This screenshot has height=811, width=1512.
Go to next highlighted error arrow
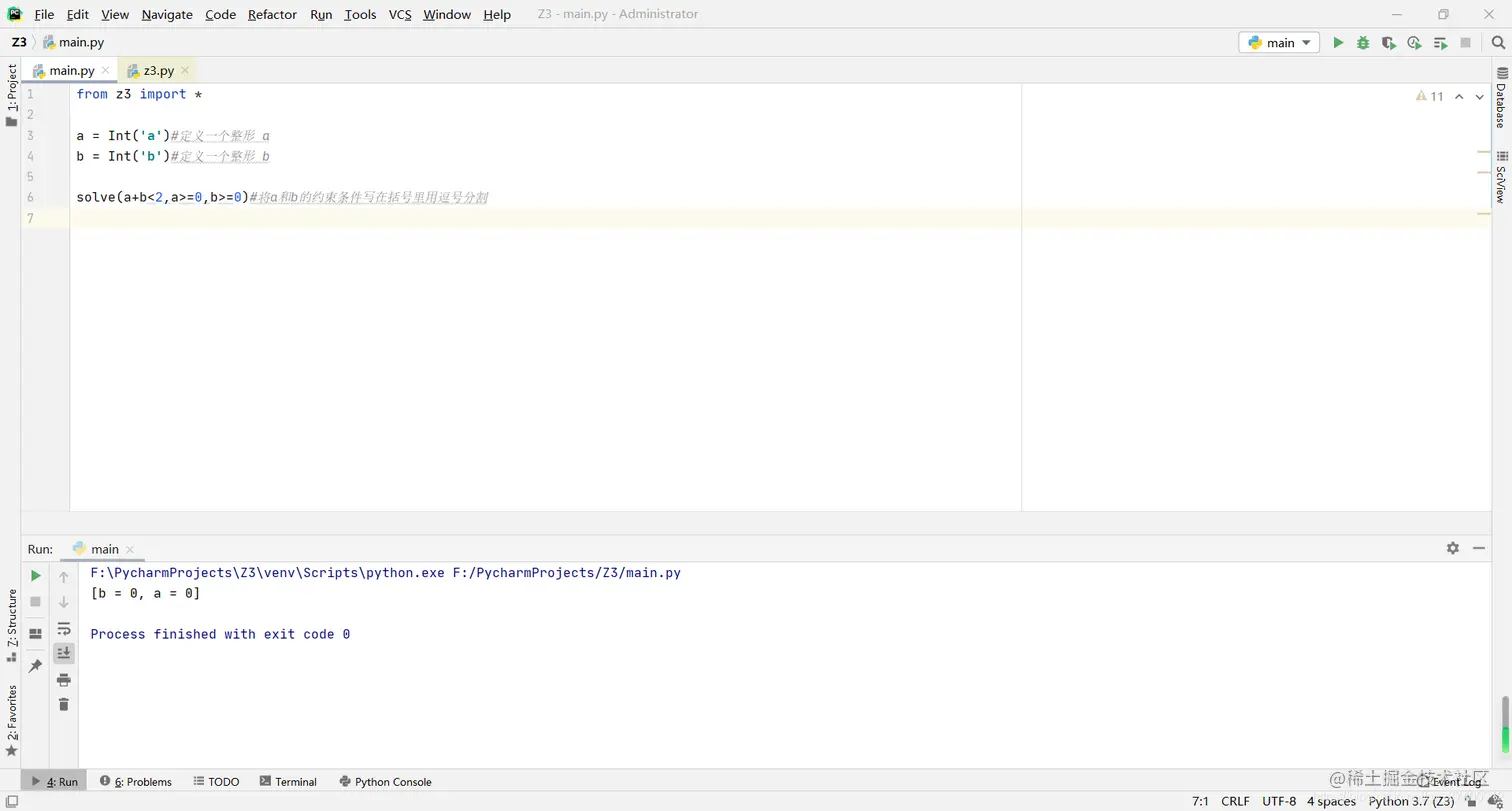[1480, 96]
